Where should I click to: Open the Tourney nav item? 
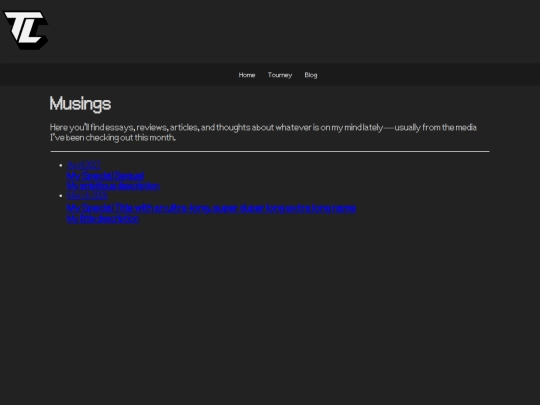click(280, 75)
